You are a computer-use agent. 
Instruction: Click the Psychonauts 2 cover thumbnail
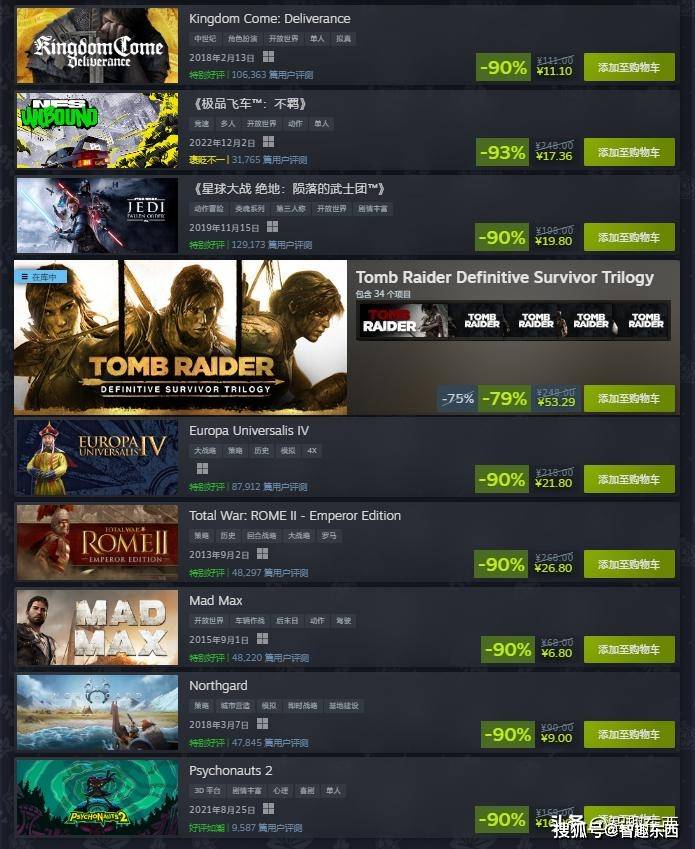coord(97,797)
